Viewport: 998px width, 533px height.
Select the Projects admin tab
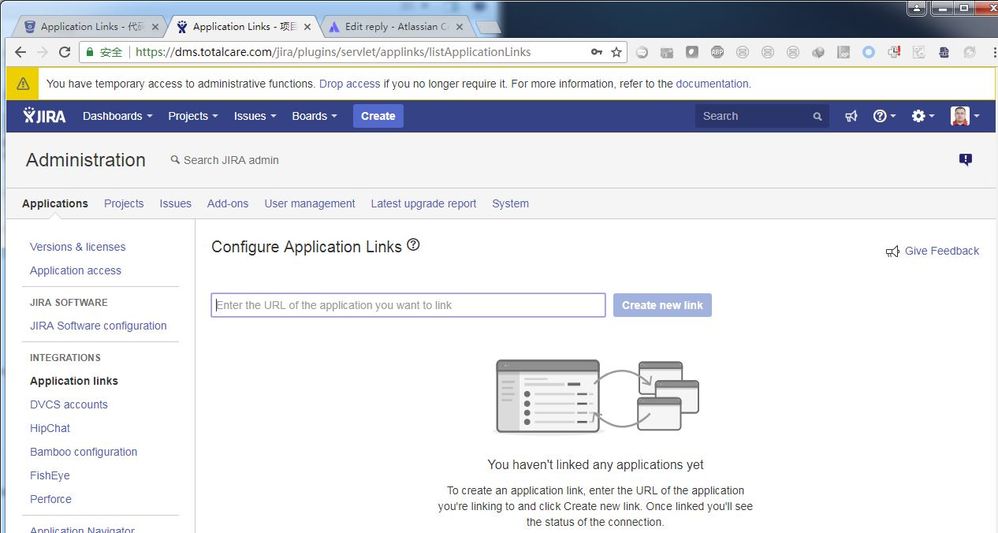pyautogui.click(x=123, y=204)
